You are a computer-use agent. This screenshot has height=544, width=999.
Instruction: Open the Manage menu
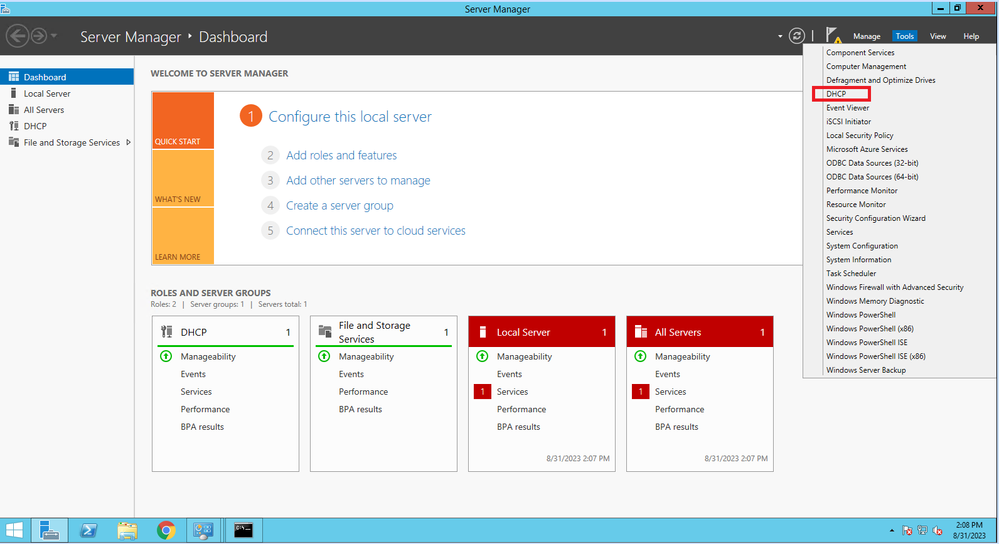(x=866, y=36)
